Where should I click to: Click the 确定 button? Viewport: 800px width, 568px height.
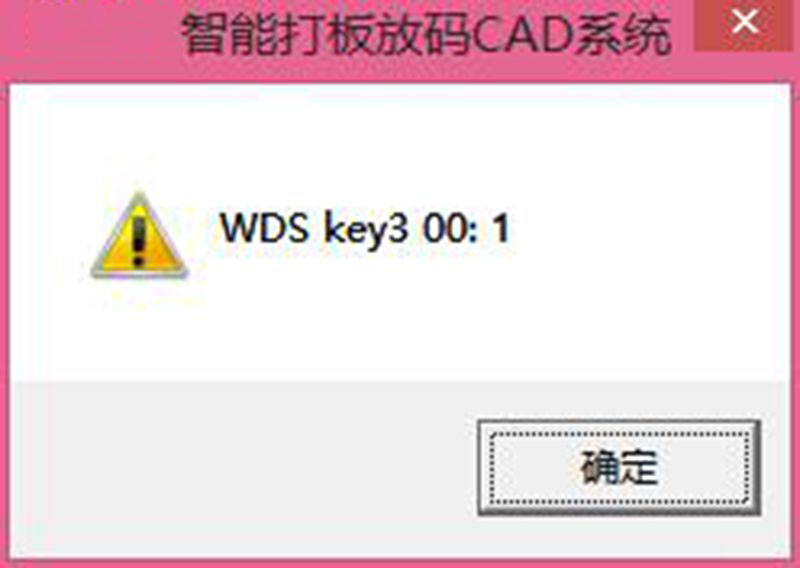click(x=619, y=467)
